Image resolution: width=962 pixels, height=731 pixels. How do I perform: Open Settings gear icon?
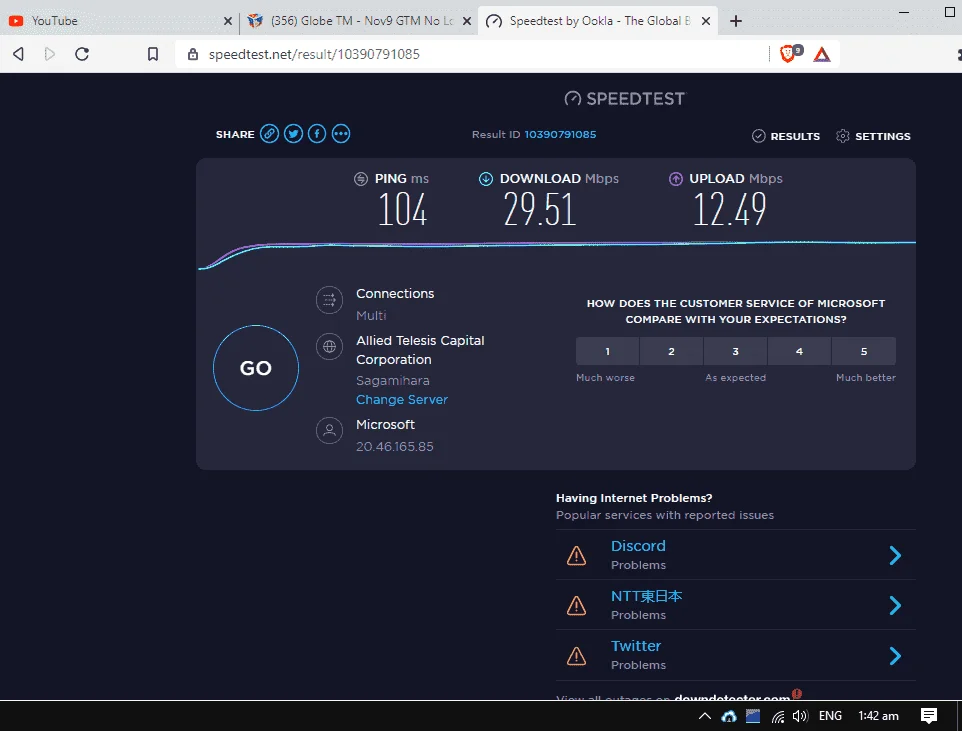[x=843, y=136]
